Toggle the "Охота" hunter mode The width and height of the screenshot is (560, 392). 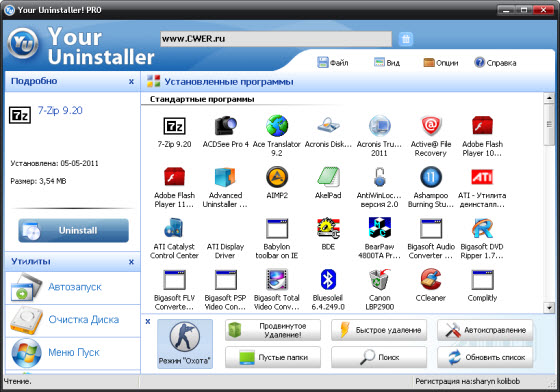coord(185,344)
